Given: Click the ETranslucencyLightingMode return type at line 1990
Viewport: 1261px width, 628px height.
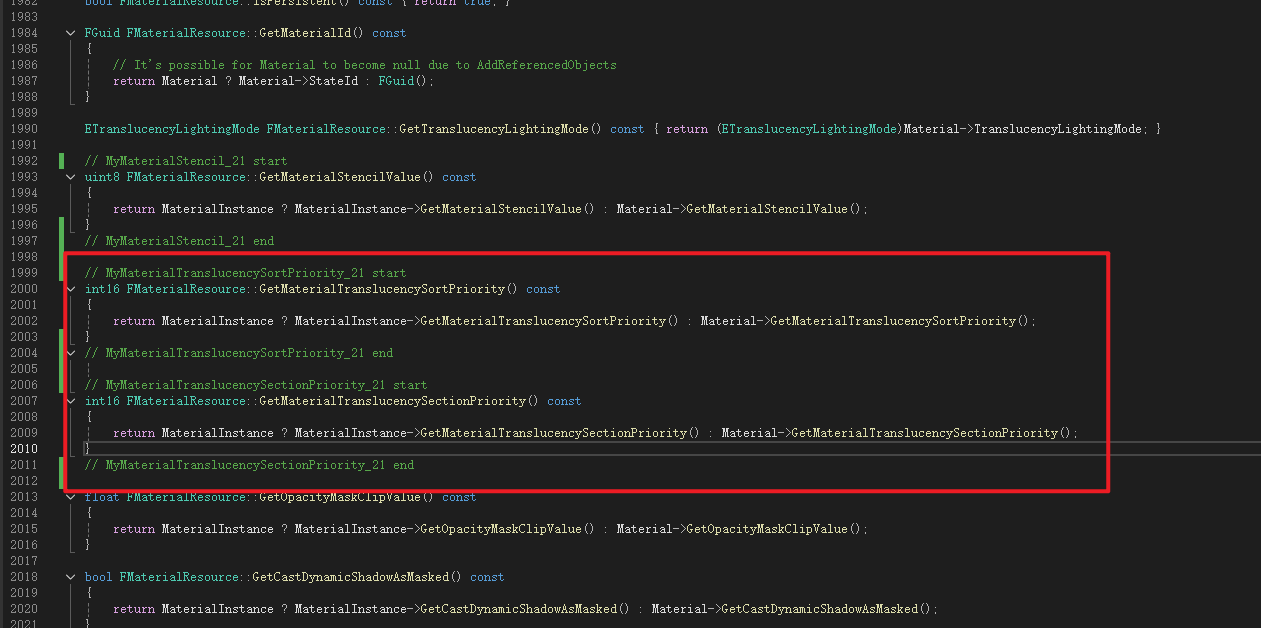Looking at the screenshot, I should [172, 129].
